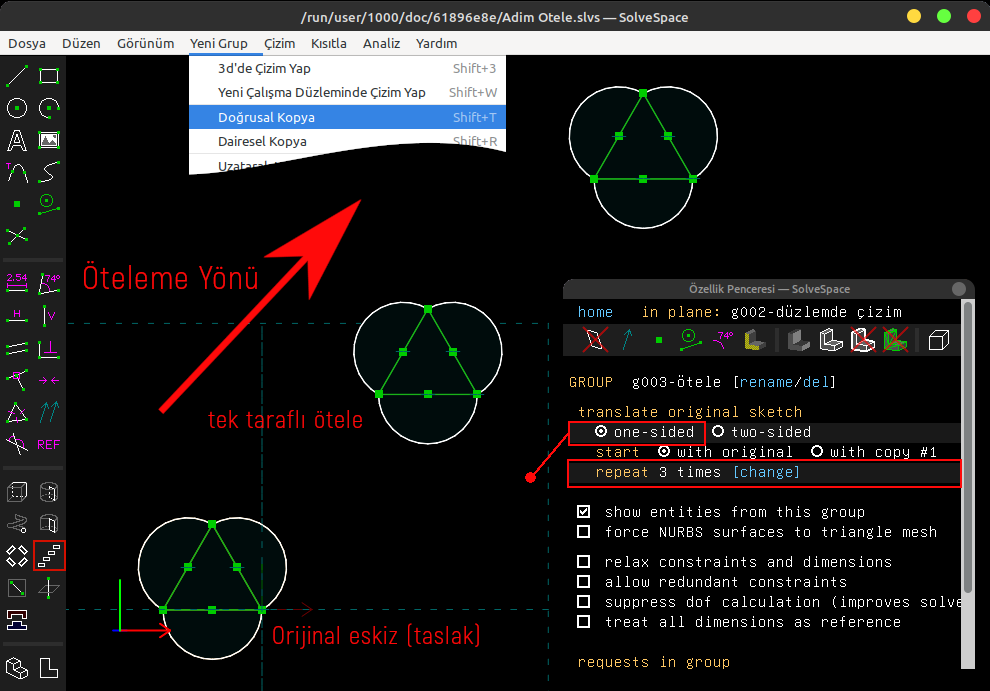This screenshot has height=691, width=990.
Task: Open the Analiz menu
Action: pos(381,44)
